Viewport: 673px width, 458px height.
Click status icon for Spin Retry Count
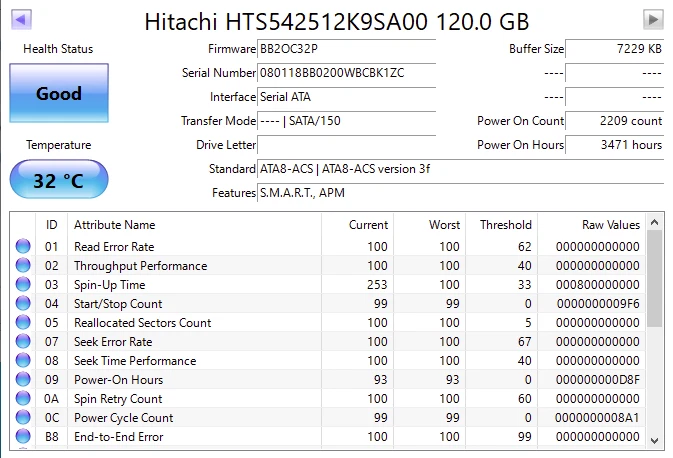(23, 398)
